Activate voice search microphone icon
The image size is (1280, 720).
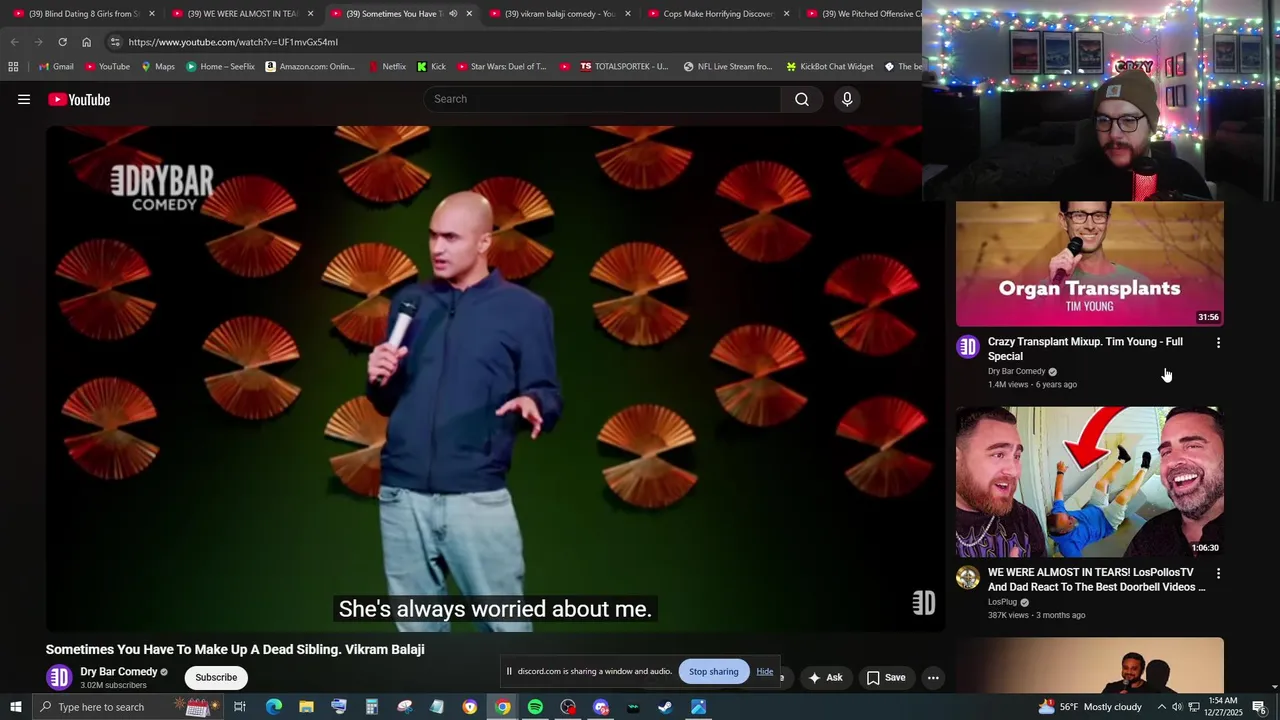[x=847, y=99]
